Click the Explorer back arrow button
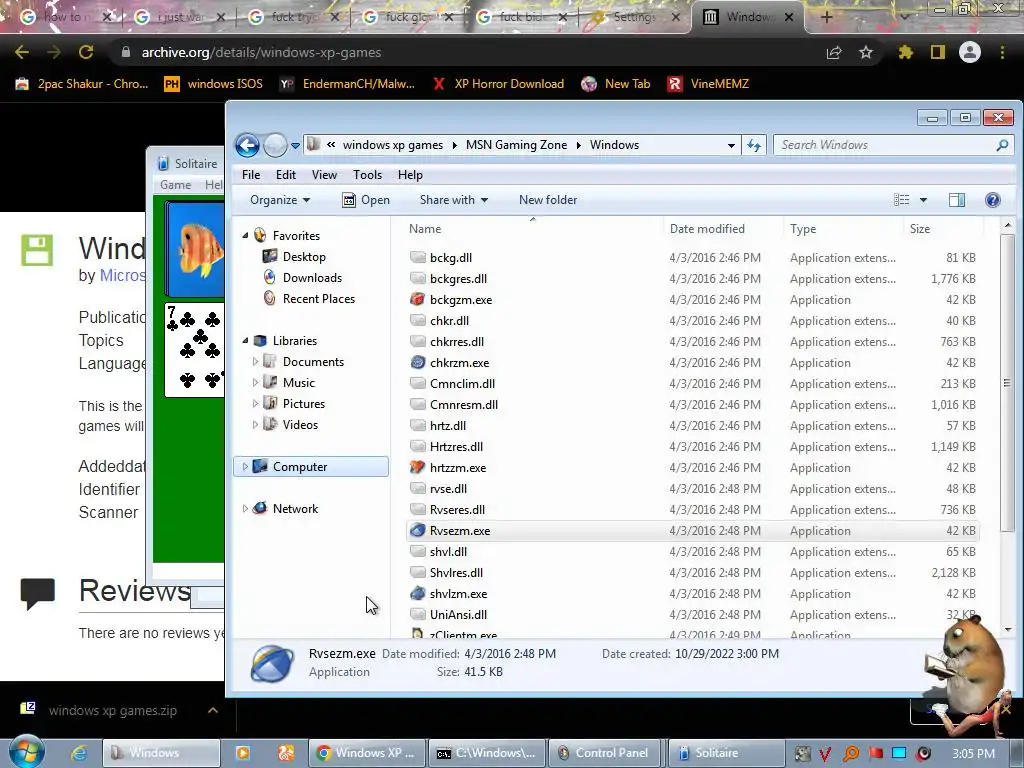Screen dimensions: 1024x768 248,145
